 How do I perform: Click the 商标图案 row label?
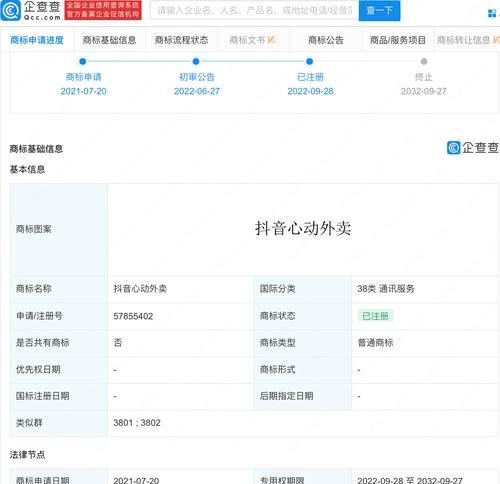point(34,229)
